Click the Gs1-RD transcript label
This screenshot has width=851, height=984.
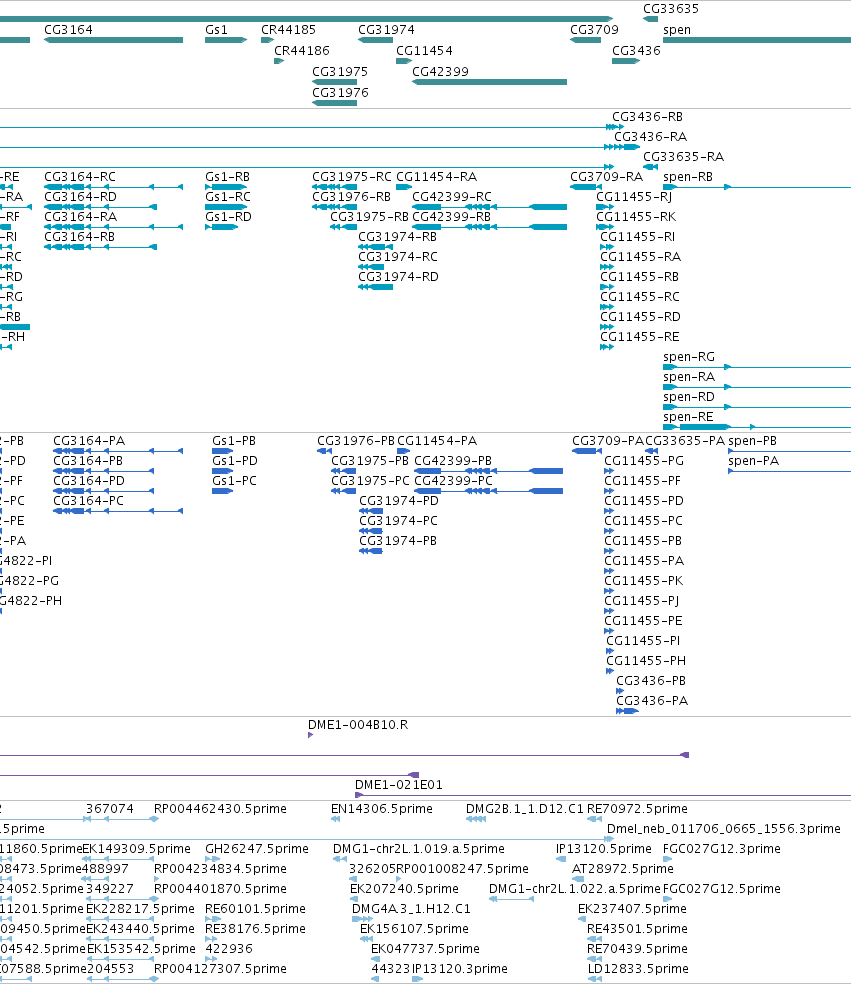pos(228,217)
